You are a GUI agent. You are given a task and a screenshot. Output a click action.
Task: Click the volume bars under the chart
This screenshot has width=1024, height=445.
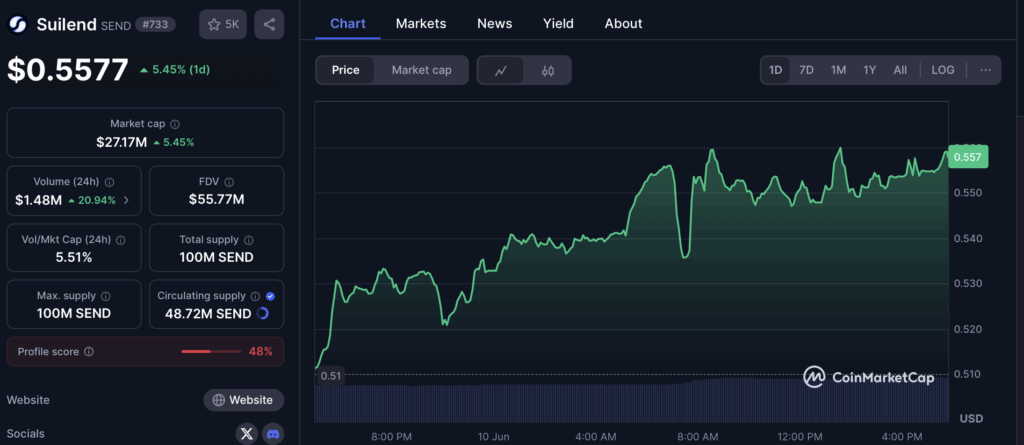click(x=631, y=400)
